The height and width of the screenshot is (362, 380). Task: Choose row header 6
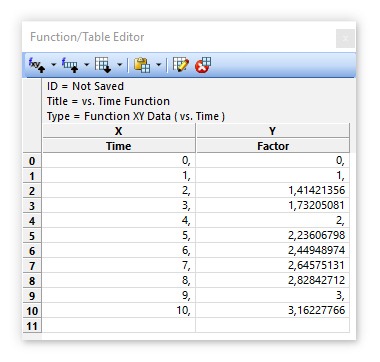point(32,251)
